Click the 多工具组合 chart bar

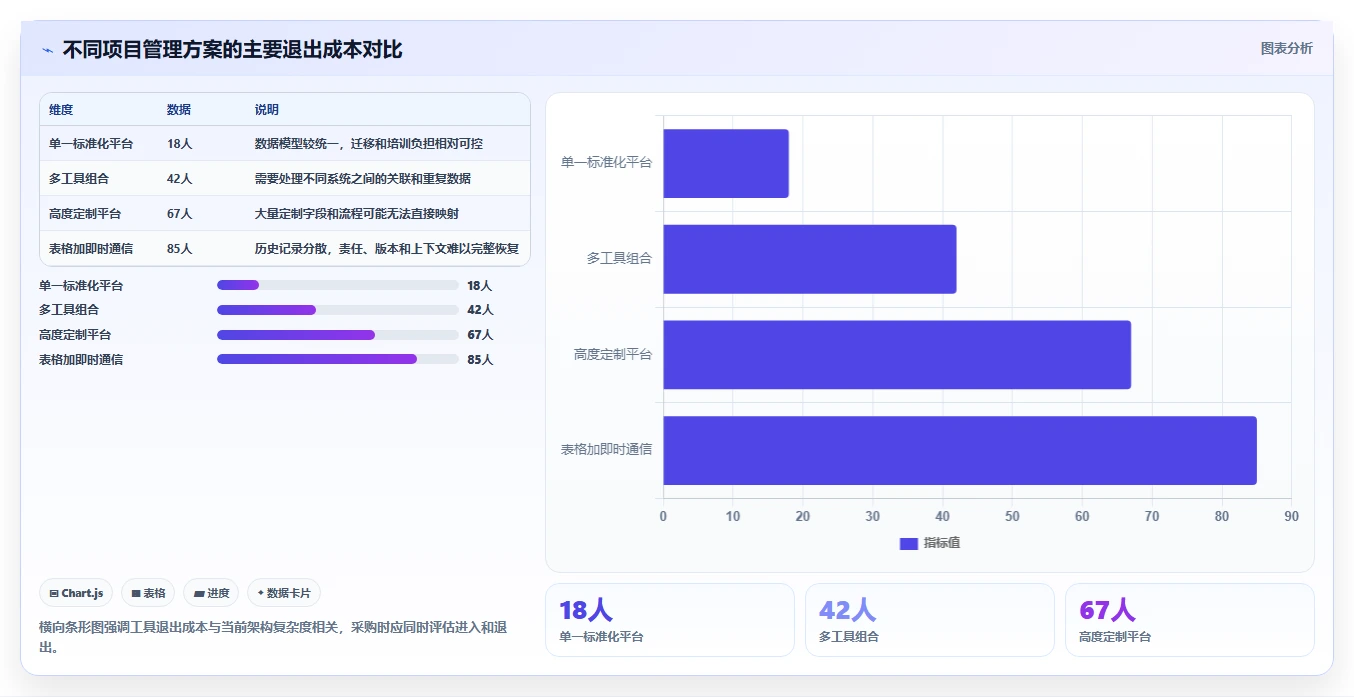(x=810, y=259)
